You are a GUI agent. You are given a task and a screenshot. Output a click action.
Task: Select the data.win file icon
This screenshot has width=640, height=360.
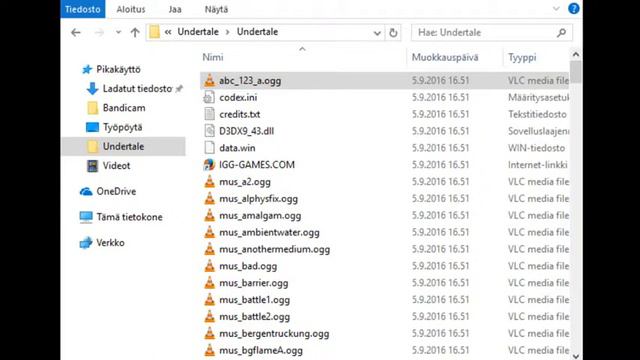coord(209,148)
